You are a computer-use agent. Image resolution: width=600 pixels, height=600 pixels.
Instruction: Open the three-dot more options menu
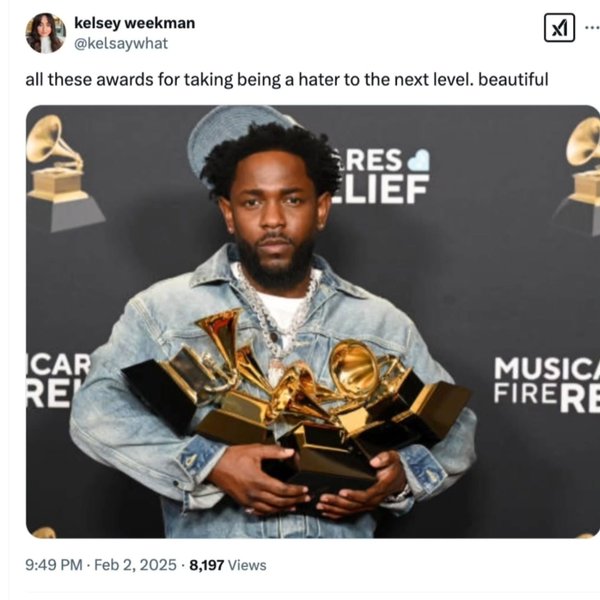pos(592,28)
